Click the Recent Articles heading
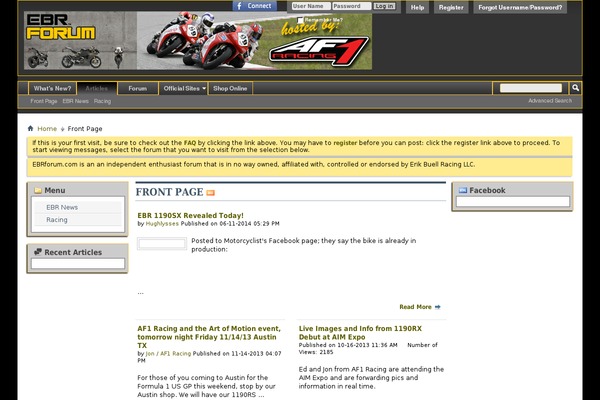600x400 pixels. coord(73,252)
